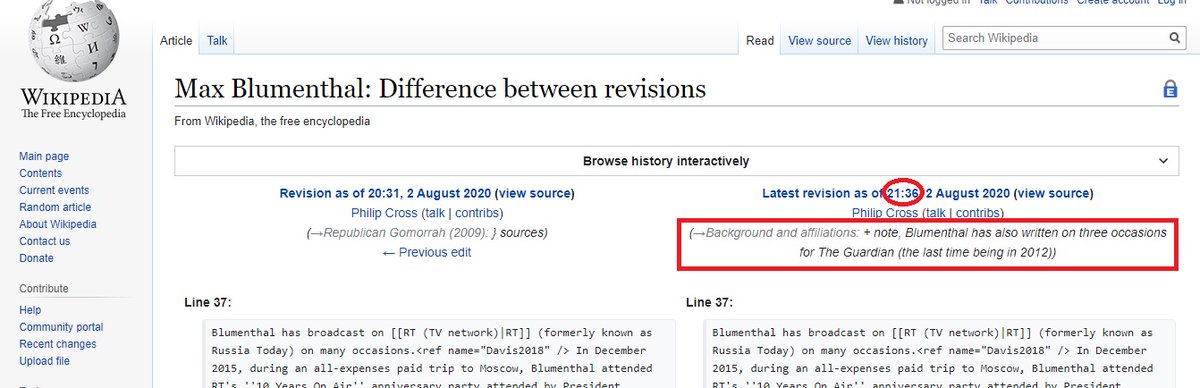Click the search magnifier icon
This screenshot has height=388, width=1200.
pos(1176,39)
